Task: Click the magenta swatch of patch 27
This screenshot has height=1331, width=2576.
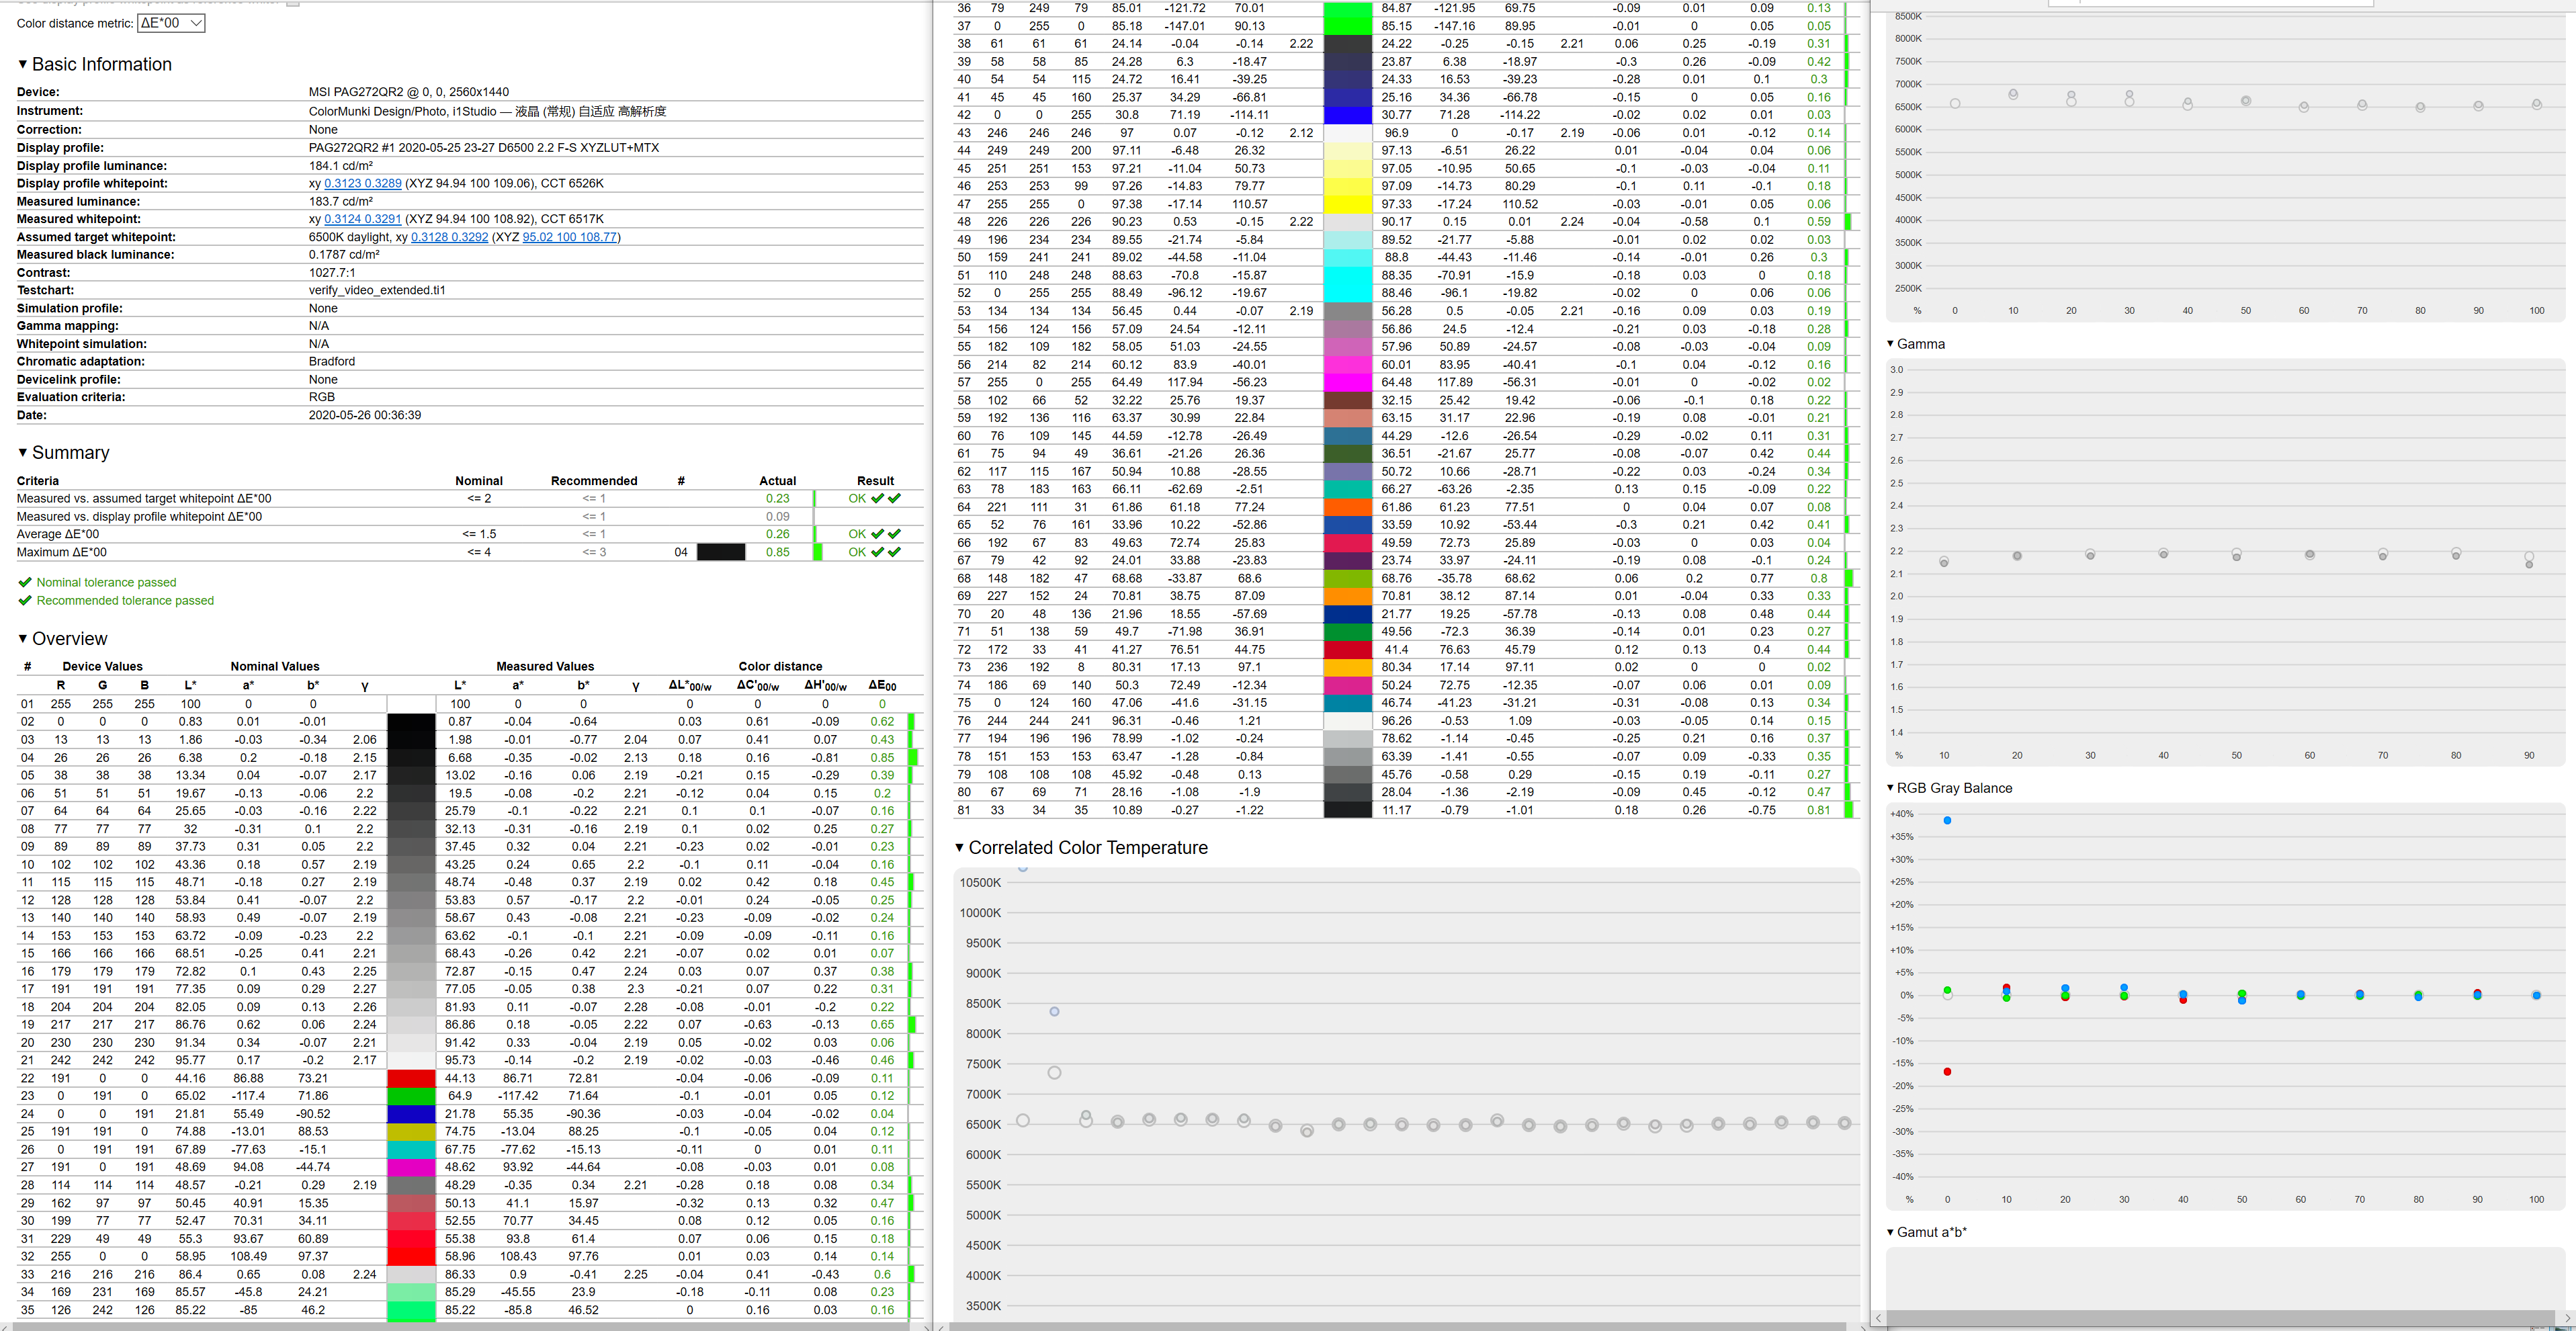Action: pos(411,1167)
